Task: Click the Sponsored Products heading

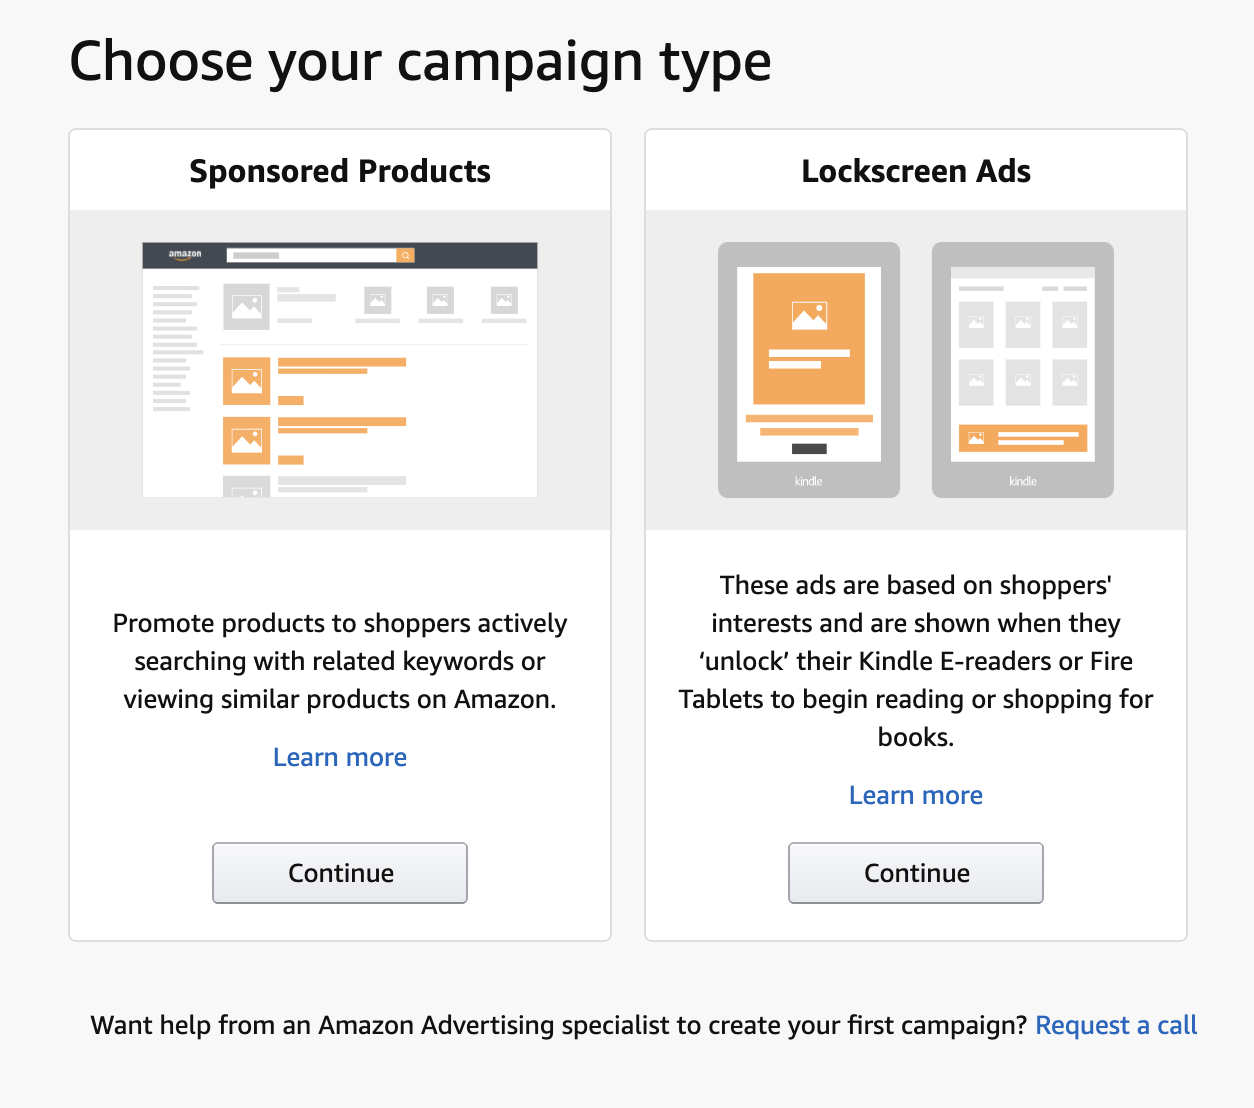Action: [340, 171]
